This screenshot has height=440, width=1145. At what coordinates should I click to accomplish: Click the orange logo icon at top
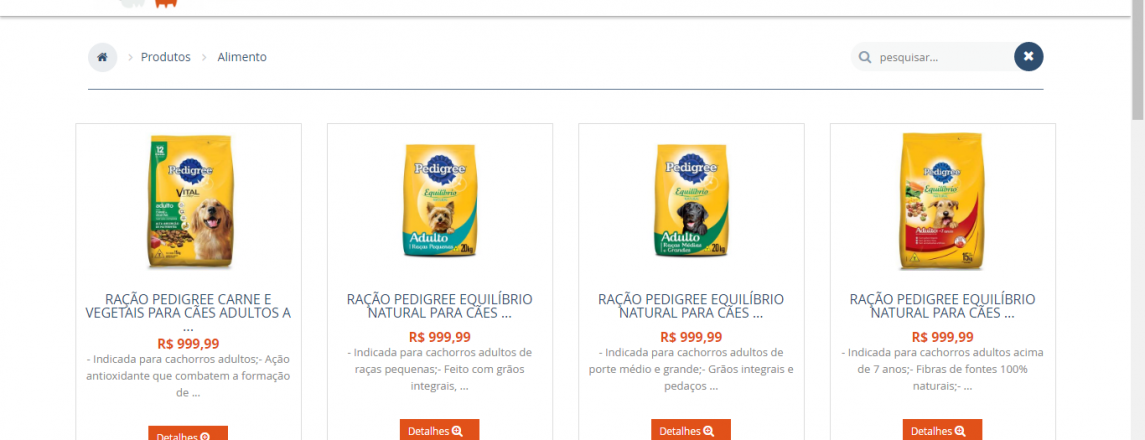(x=166, y=4)
